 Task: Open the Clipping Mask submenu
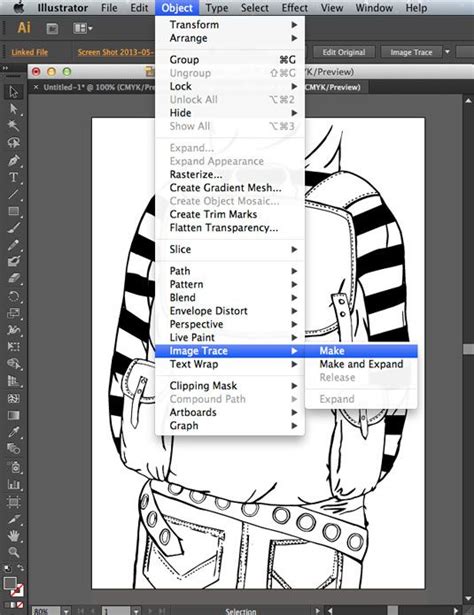click(230, 386)
